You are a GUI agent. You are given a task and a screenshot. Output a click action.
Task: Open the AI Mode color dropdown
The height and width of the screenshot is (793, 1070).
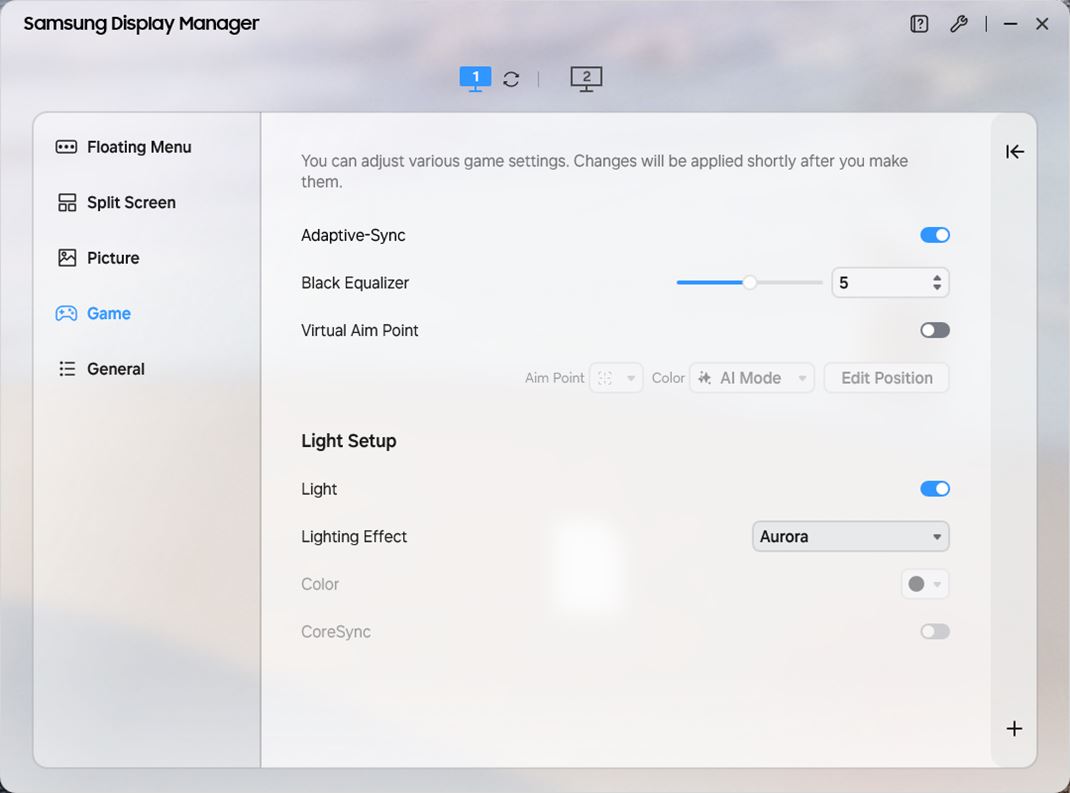[x=751, y=377]
